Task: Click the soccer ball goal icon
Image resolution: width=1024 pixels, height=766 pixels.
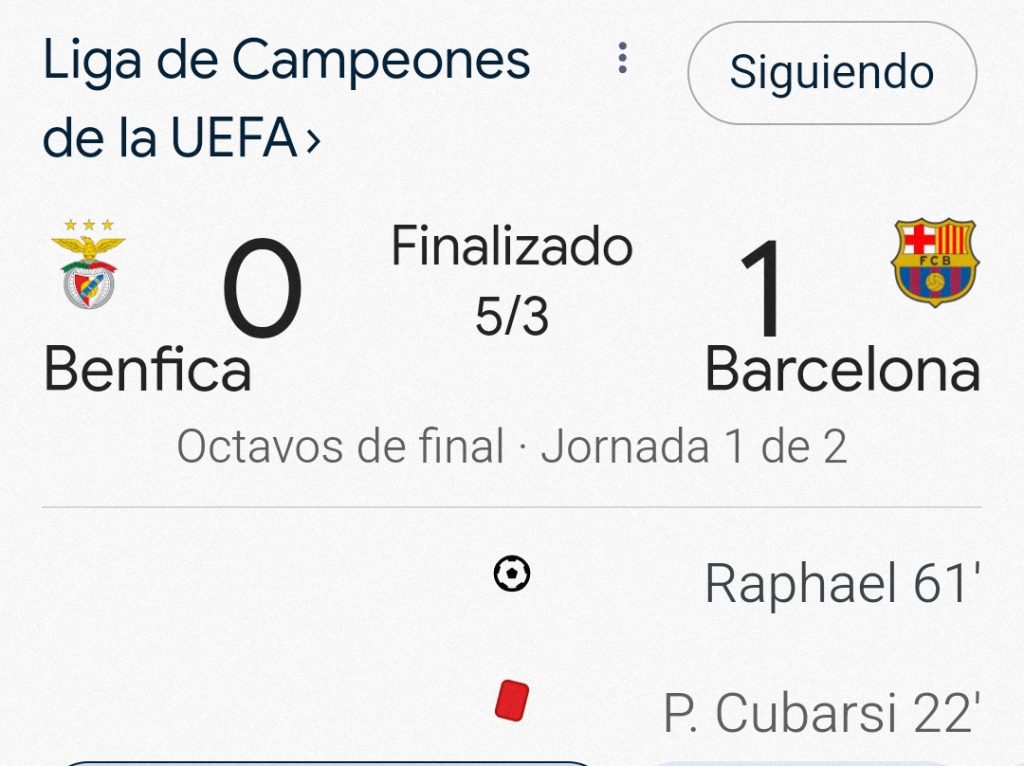Action: [512, 574]
